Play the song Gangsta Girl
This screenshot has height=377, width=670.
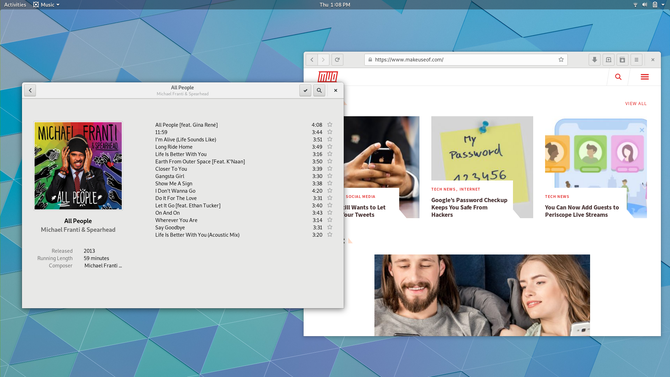point(170,176)
